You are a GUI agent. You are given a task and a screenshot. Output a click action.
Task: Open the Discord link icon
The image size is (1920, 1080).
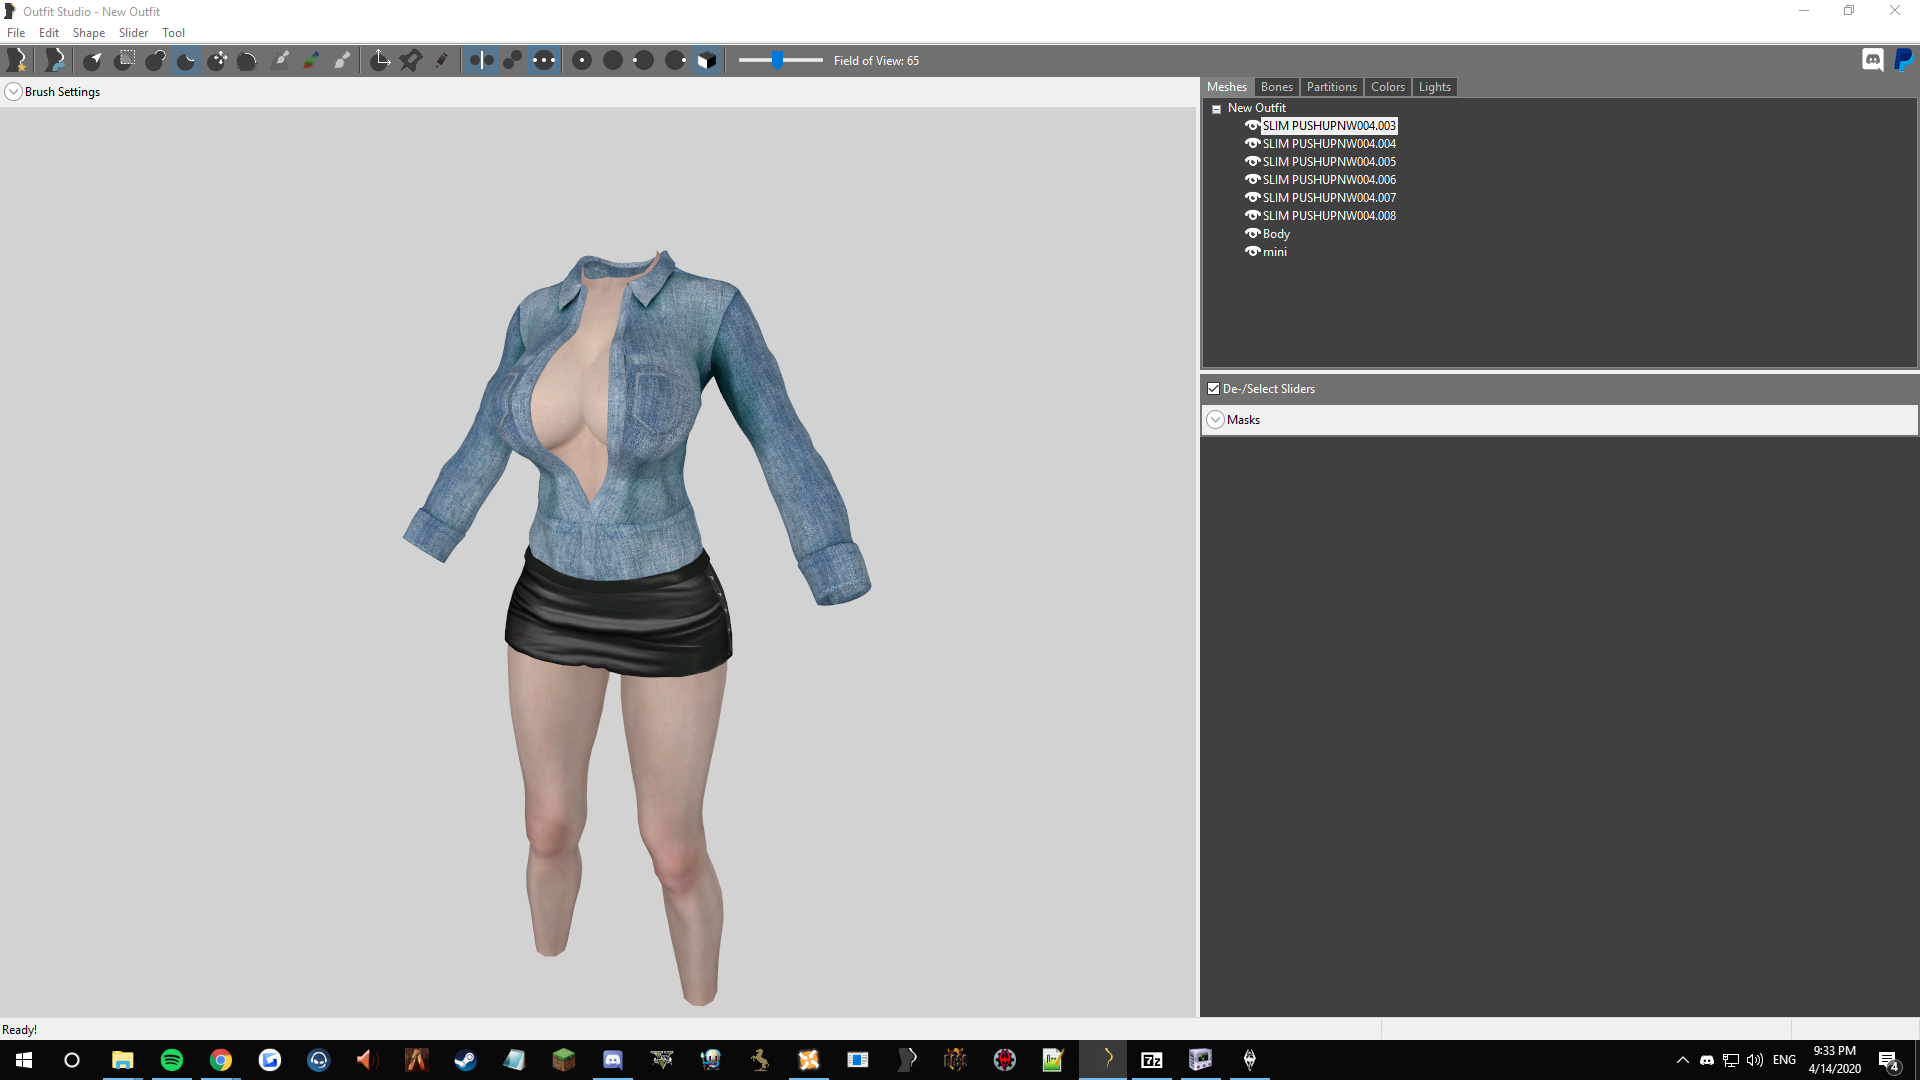(1872, 60)
